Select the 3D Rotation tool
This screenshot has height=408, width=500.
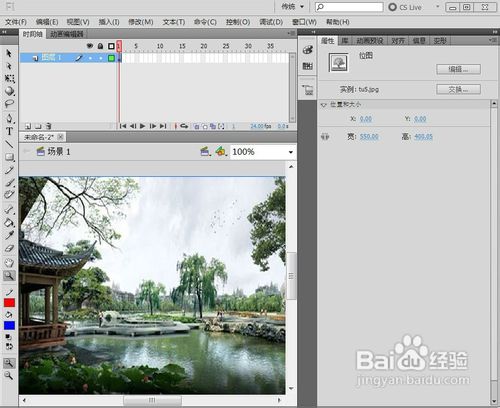[x=9, y=91]
